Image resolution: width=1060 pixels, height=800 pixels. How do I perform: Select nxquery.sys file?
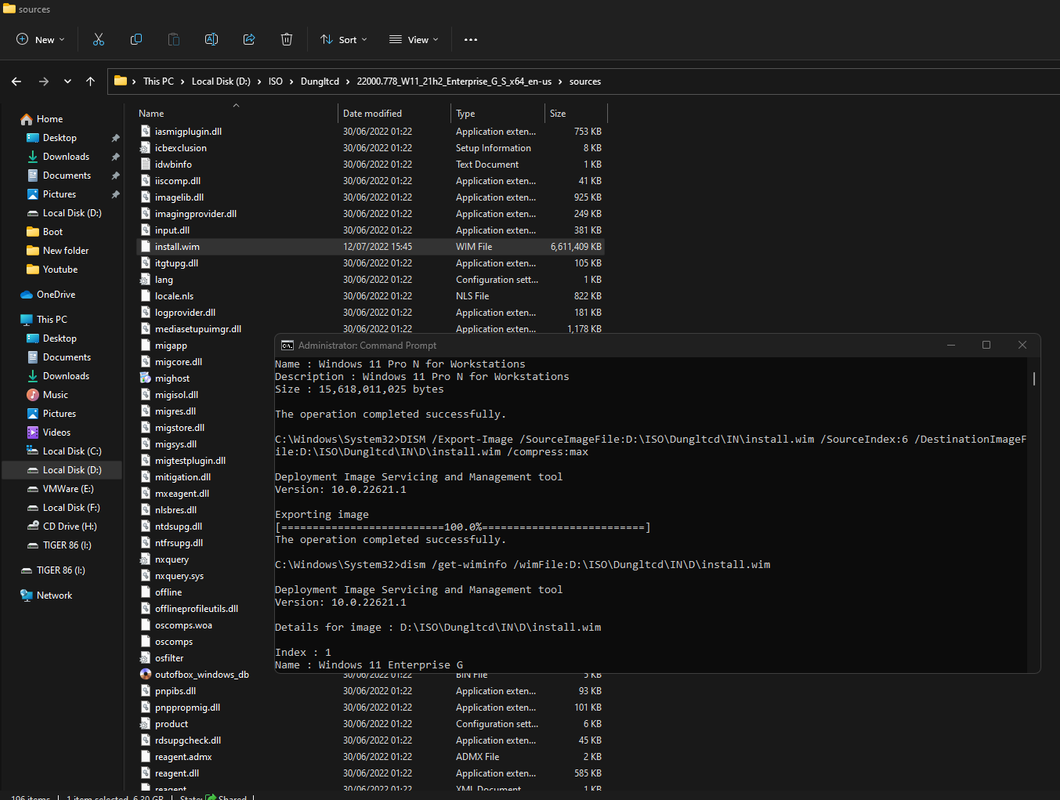click(x=179, y=575)
